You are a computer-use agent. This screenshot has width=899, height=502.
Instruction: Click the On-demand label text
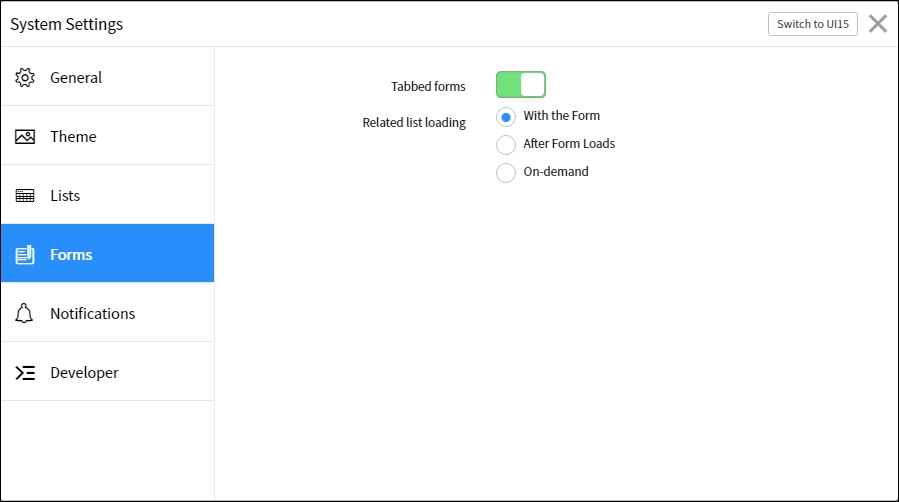pos(556,172)
